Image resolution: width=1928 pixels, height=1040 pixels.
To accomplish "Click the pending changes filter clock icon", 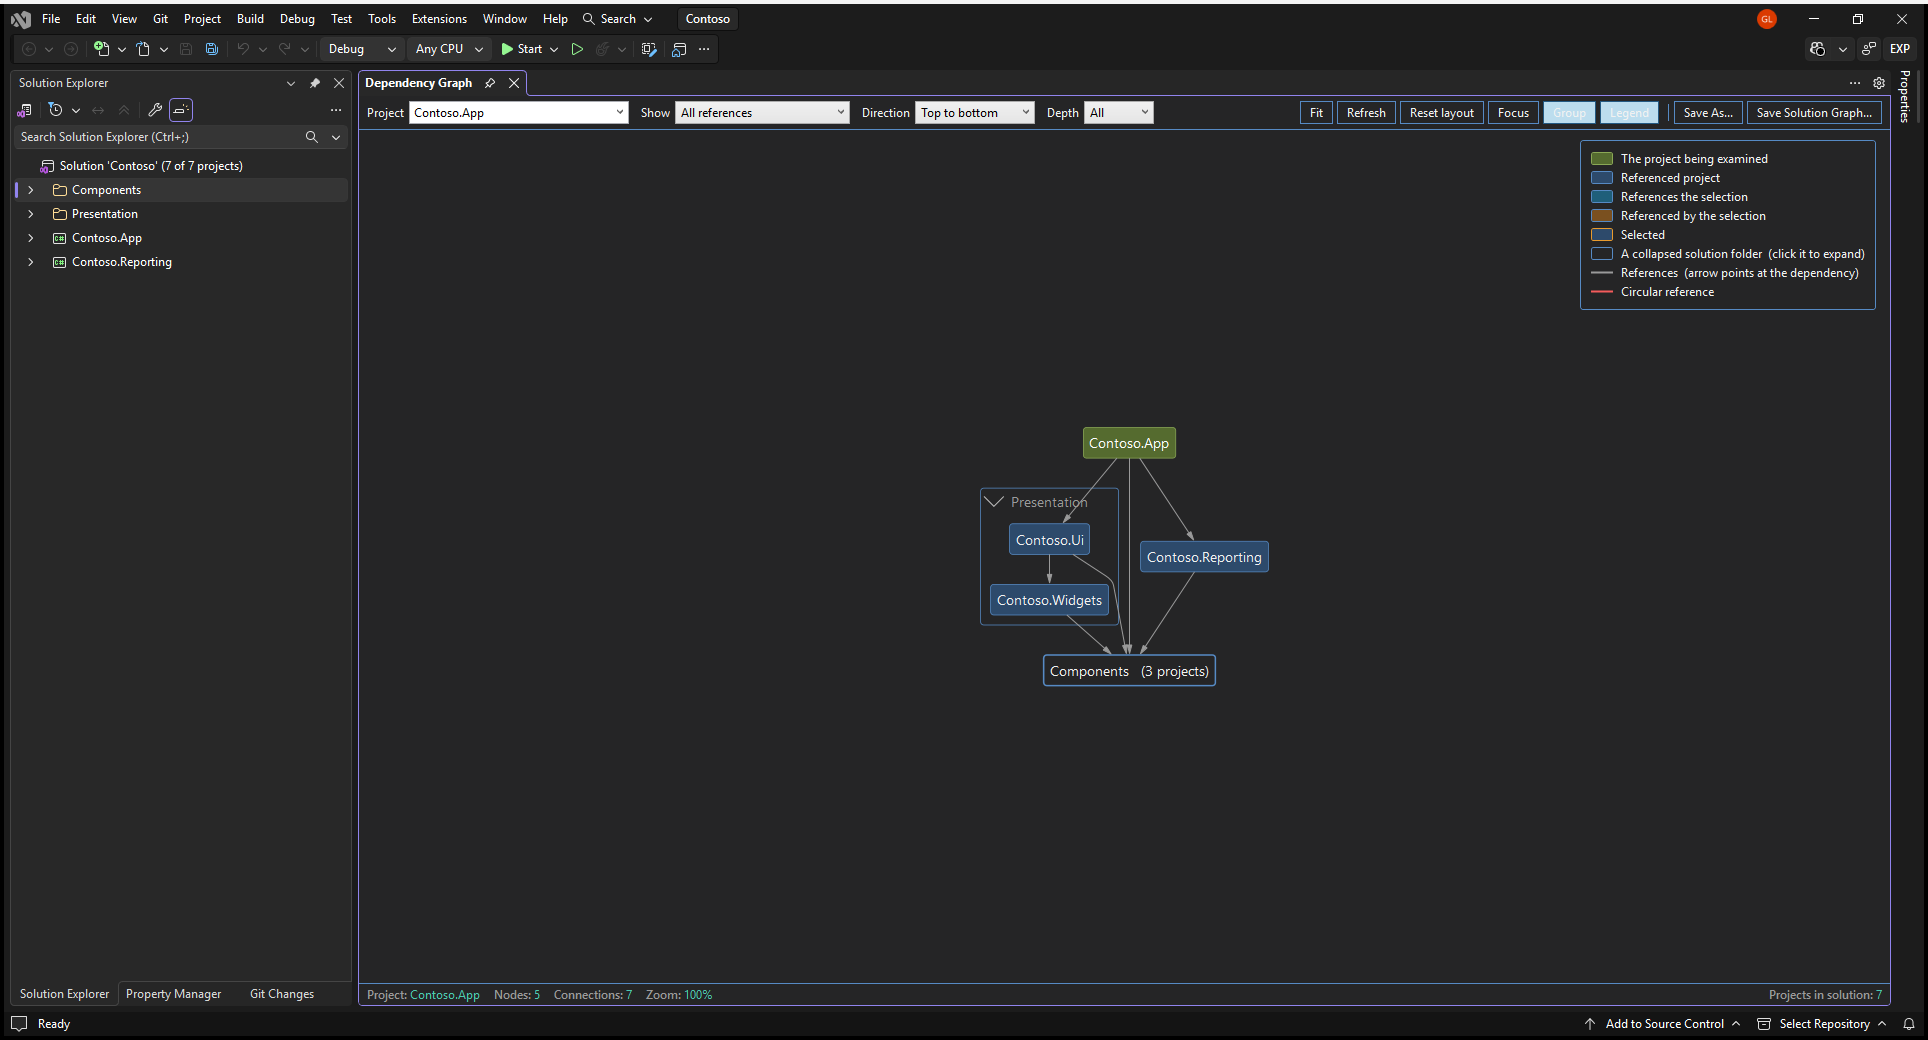I will [56, 110].
